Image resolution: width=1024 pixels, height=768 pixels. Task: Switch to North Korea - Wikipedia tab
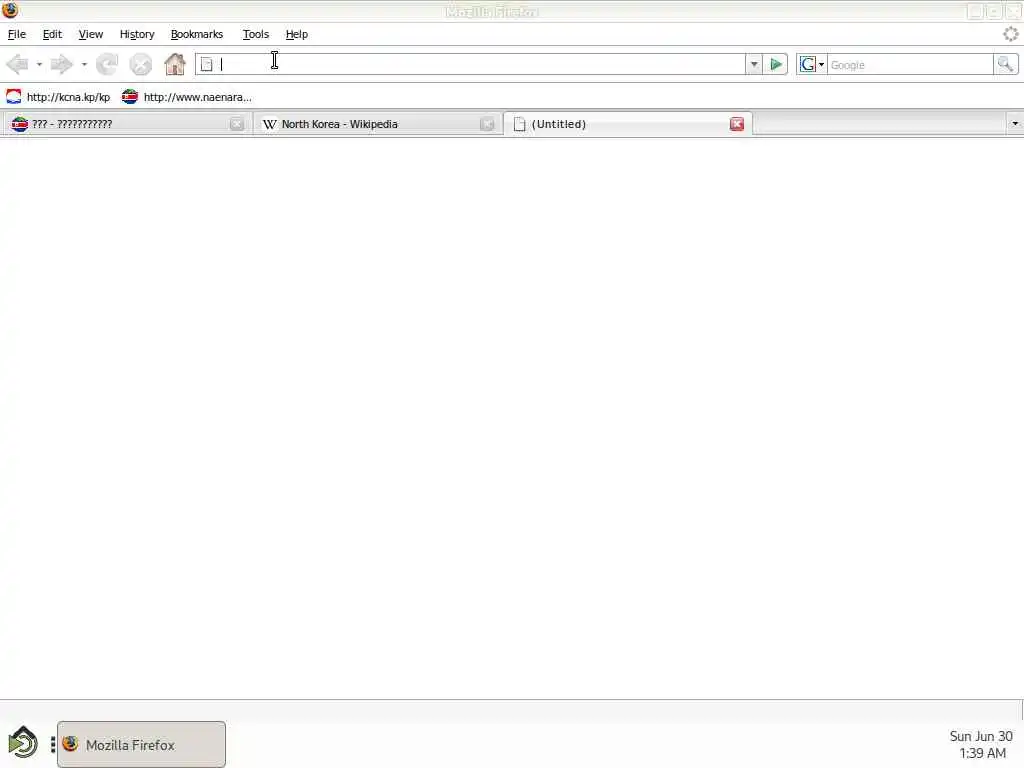(x=377, y=124)
